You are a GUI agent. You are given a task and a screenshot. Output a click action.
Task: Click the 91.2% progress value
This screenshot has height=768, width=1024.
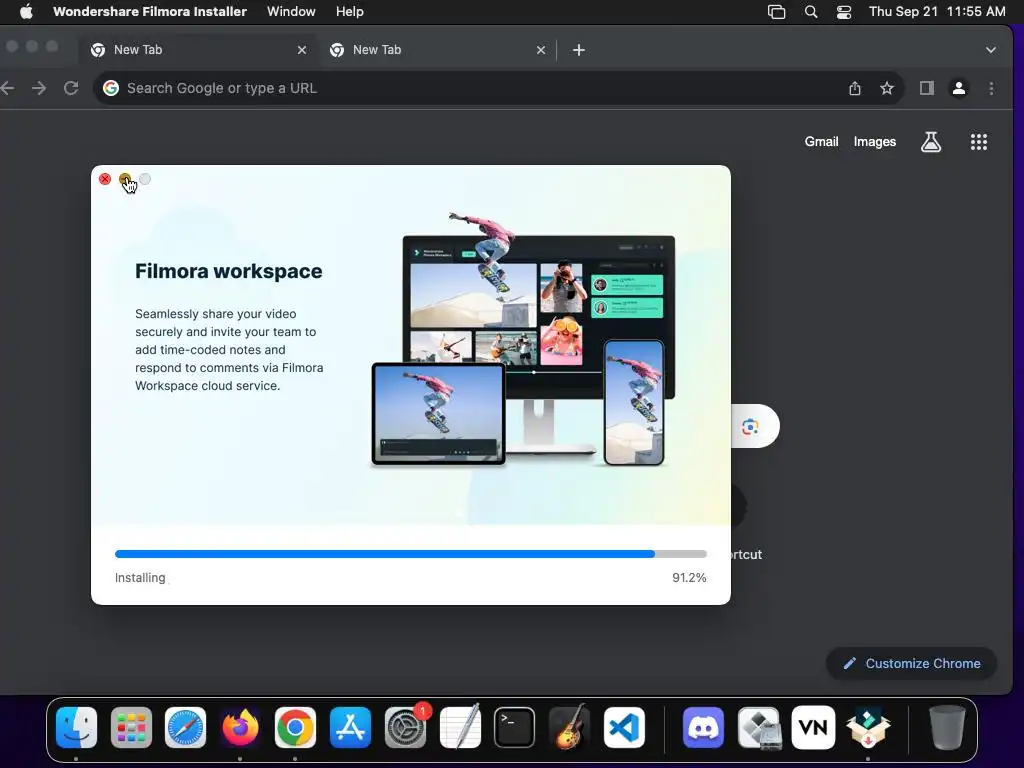click(689, 578)
